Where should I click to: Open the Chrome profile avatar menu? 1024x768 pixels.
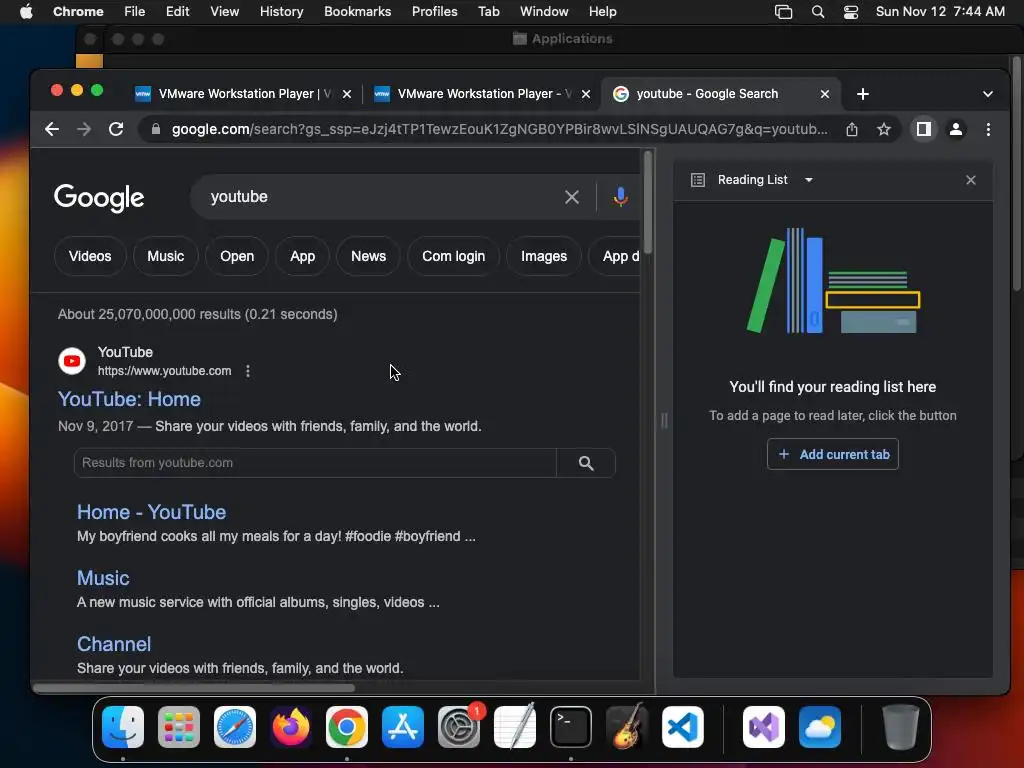click(x=955, y=129)
